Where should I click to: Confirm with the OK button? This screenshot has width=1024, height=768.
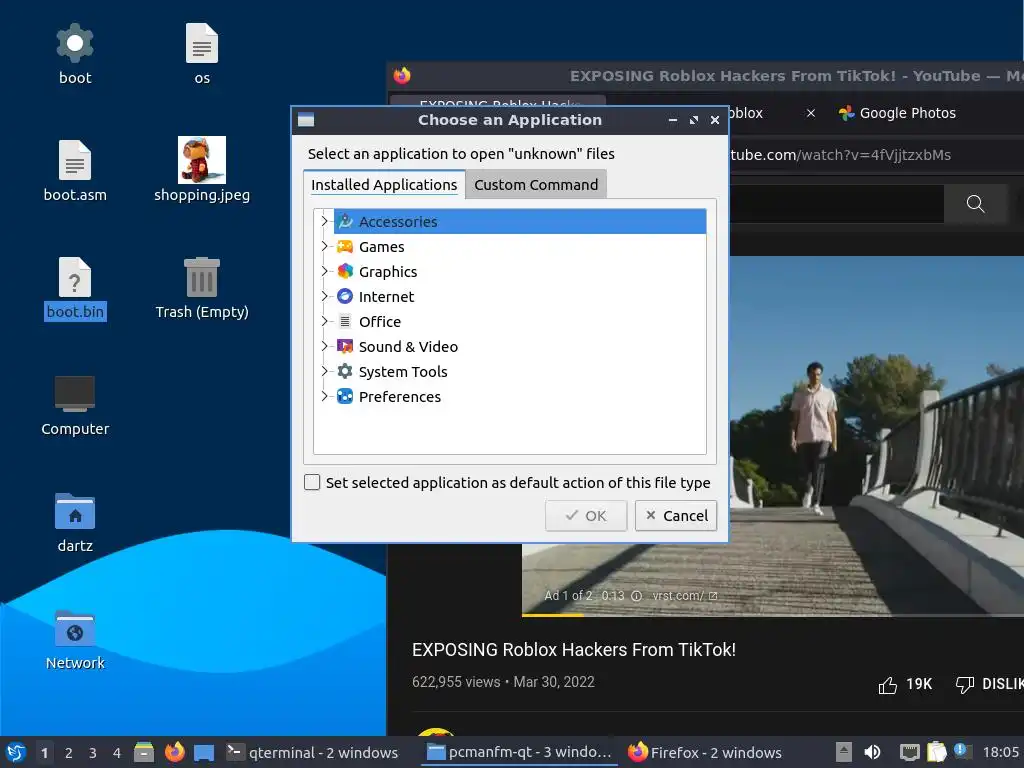tap(586, 515)
